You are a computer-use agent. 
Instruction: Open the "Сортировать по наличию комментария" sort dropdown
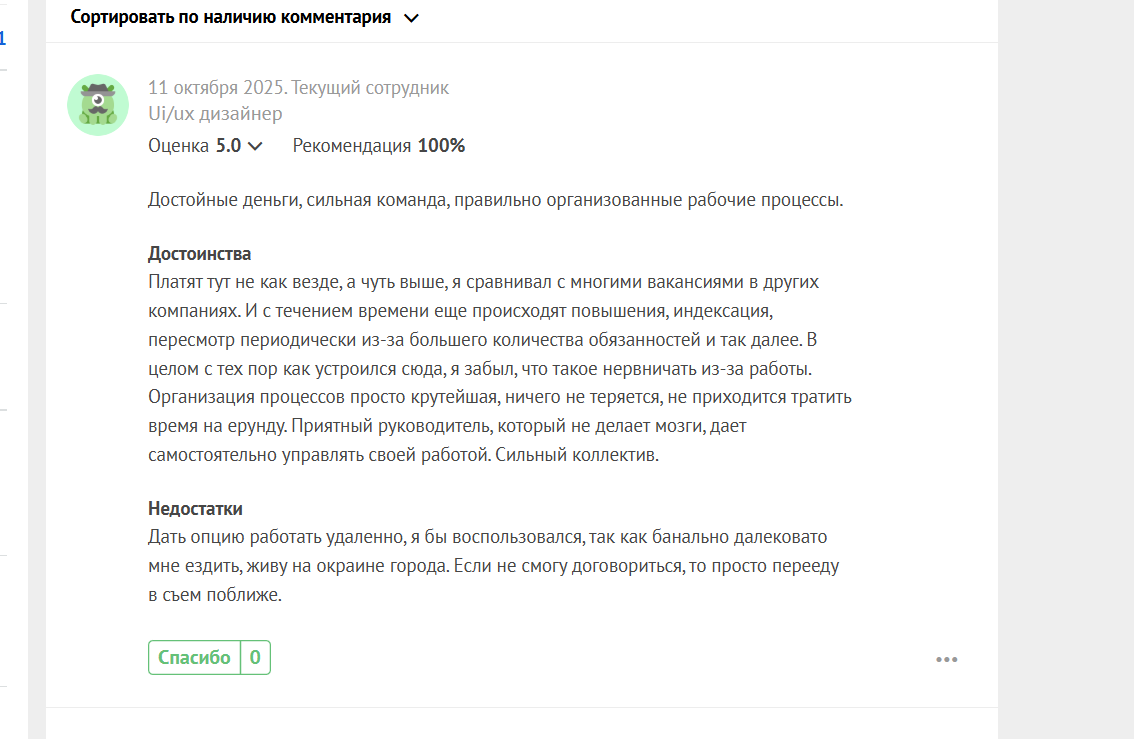231,18
